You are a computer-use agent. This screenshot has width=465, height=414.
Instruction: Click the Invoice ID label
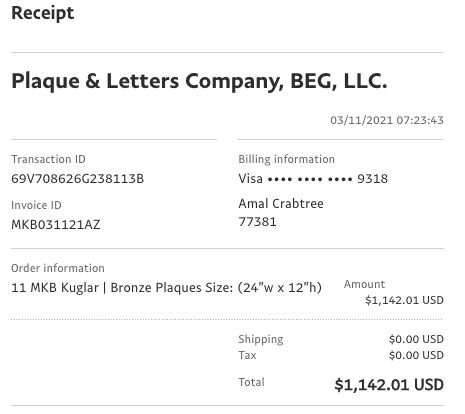36,205
